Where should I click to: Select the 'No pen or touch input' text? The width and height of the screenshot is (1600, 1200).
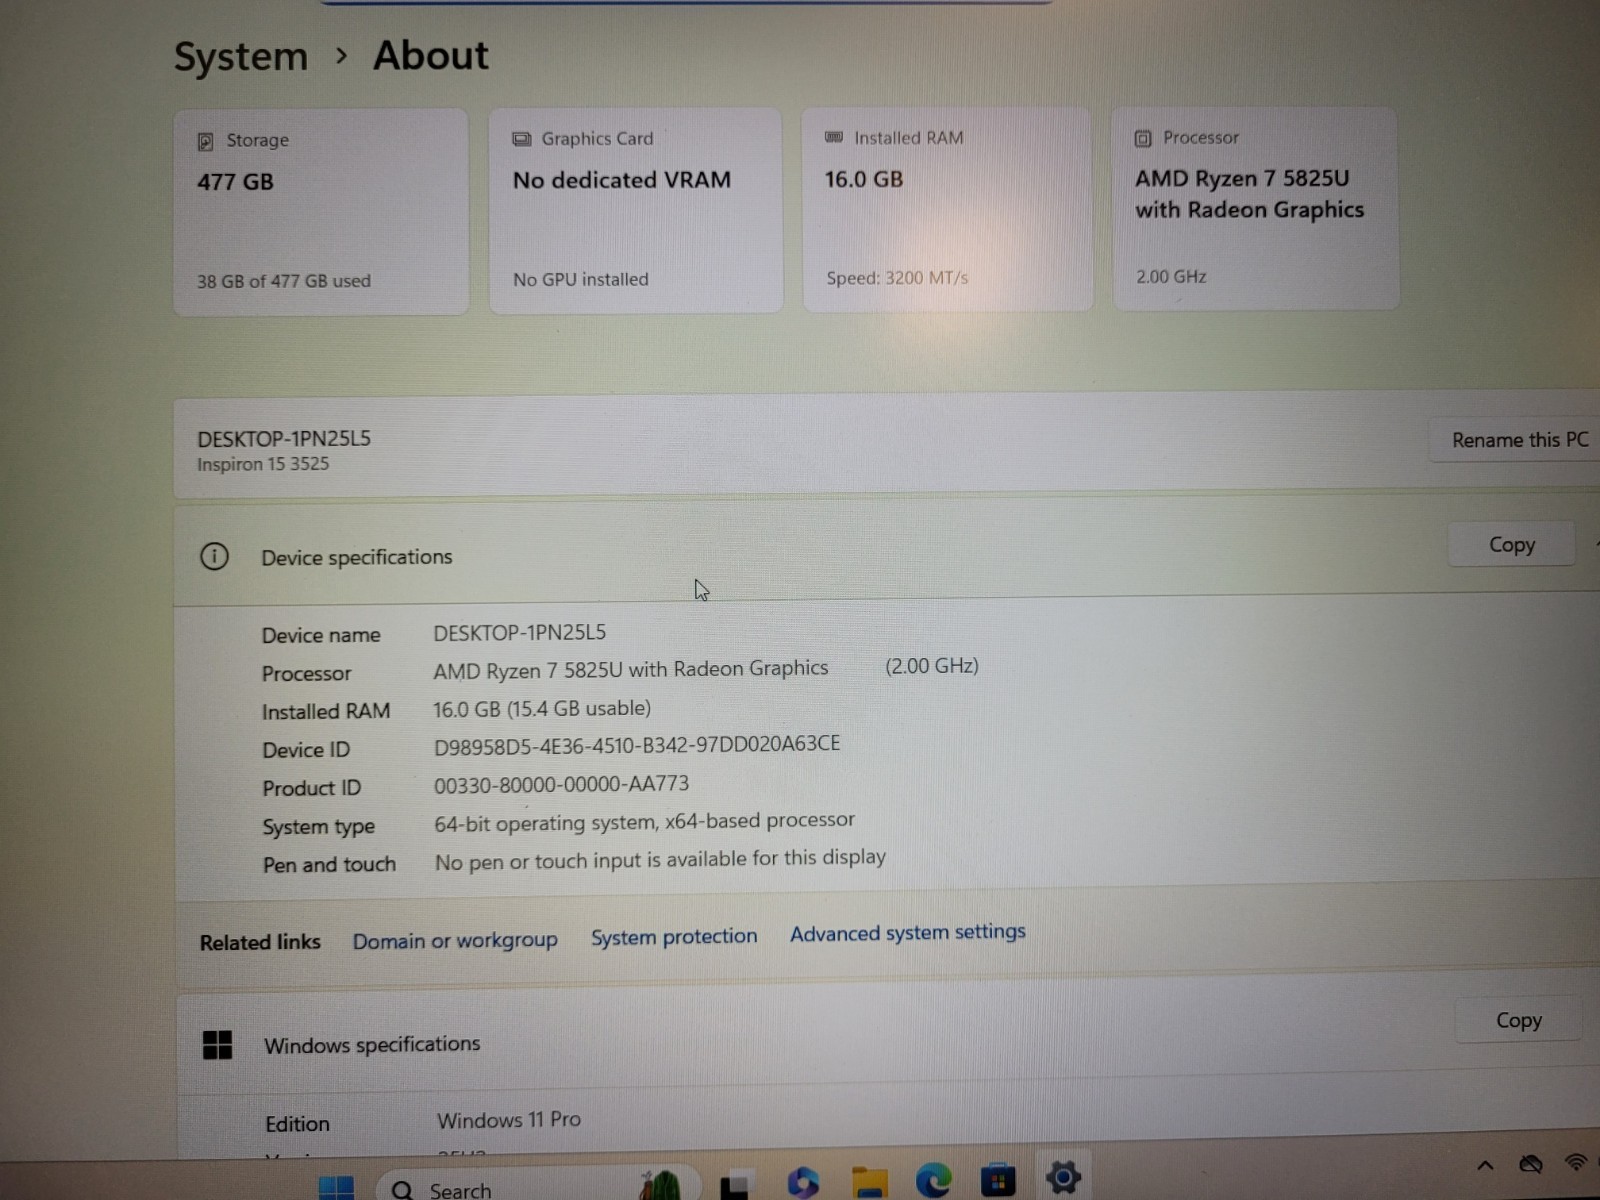tap(660, 859)
